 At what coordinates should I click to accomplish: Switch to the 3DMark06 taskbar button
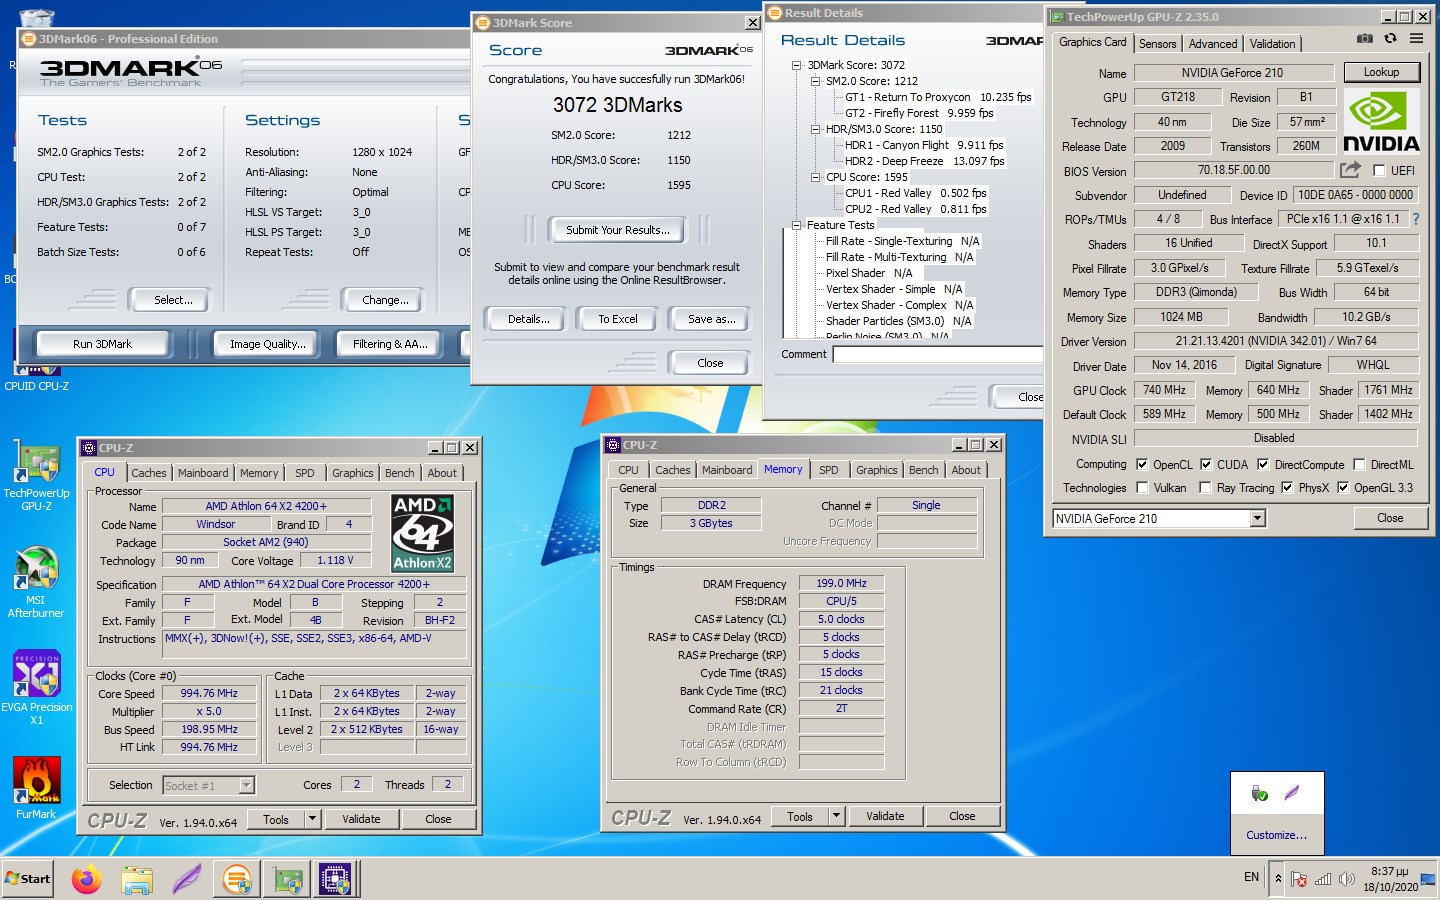tap(237, 879)
